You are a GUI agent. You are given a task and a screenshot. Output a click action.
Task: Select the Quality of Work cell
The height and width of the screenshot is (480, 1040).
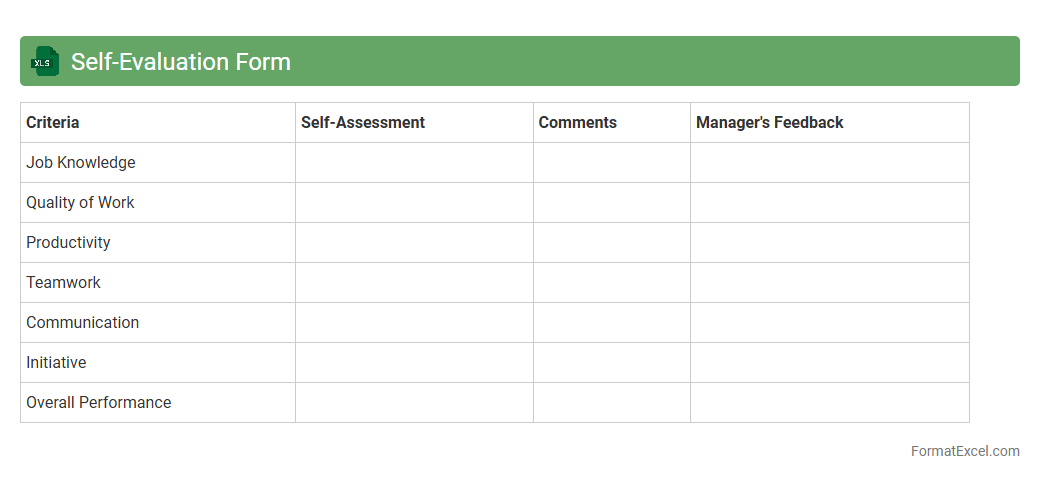pos(80,202)
